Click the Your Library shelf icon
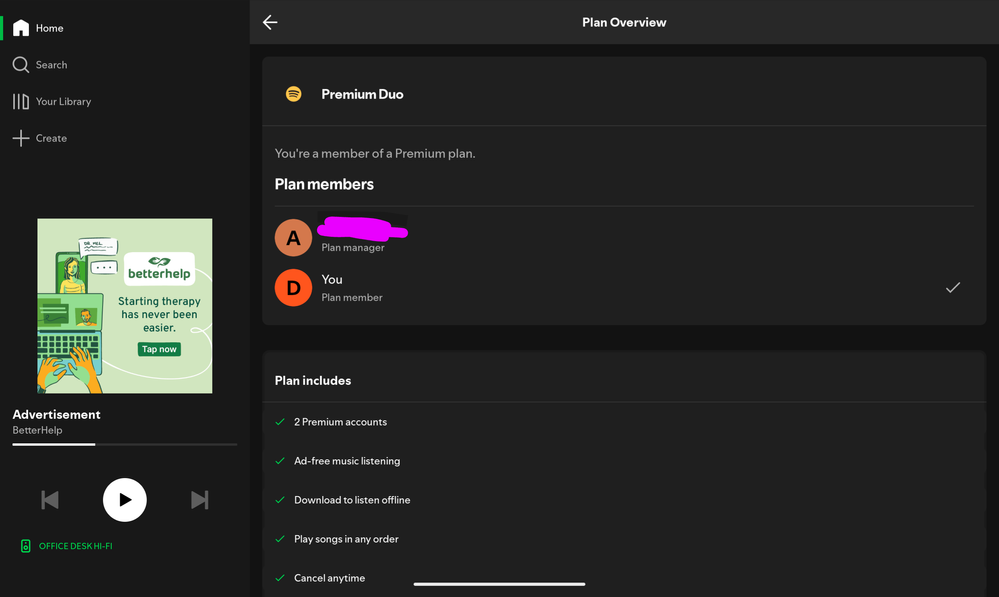Image resolution: width=999 pixels, height=597 pixels. click(21, 101)
